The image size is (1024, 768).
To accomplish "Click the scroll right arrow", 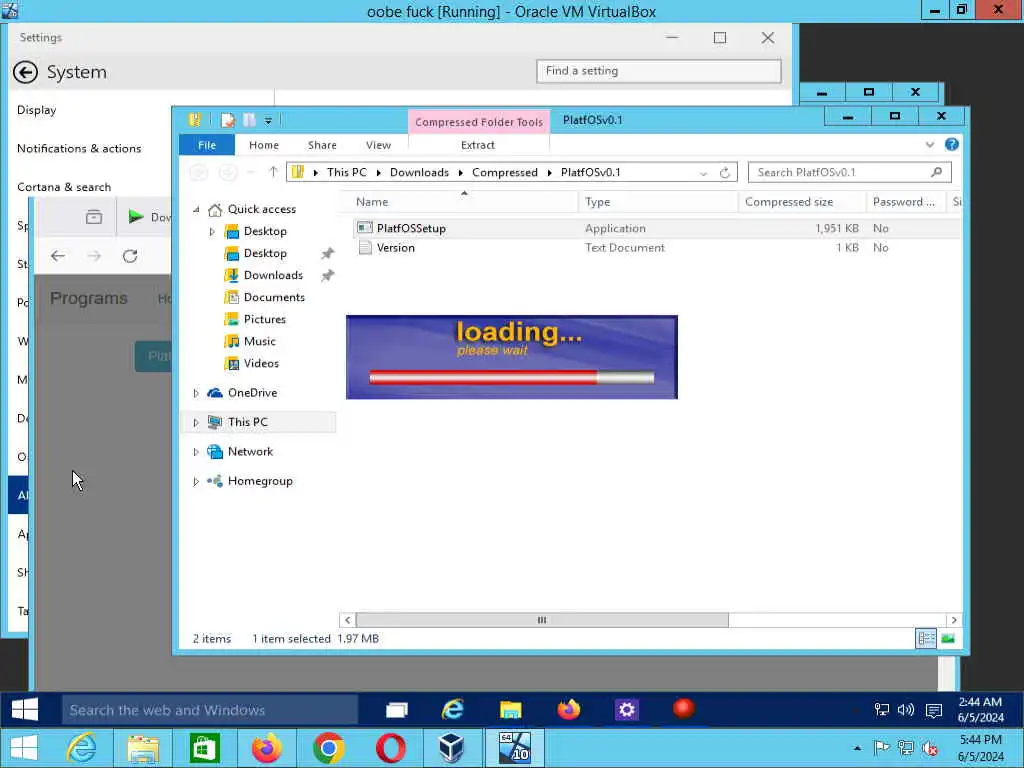I will [954, 620].
